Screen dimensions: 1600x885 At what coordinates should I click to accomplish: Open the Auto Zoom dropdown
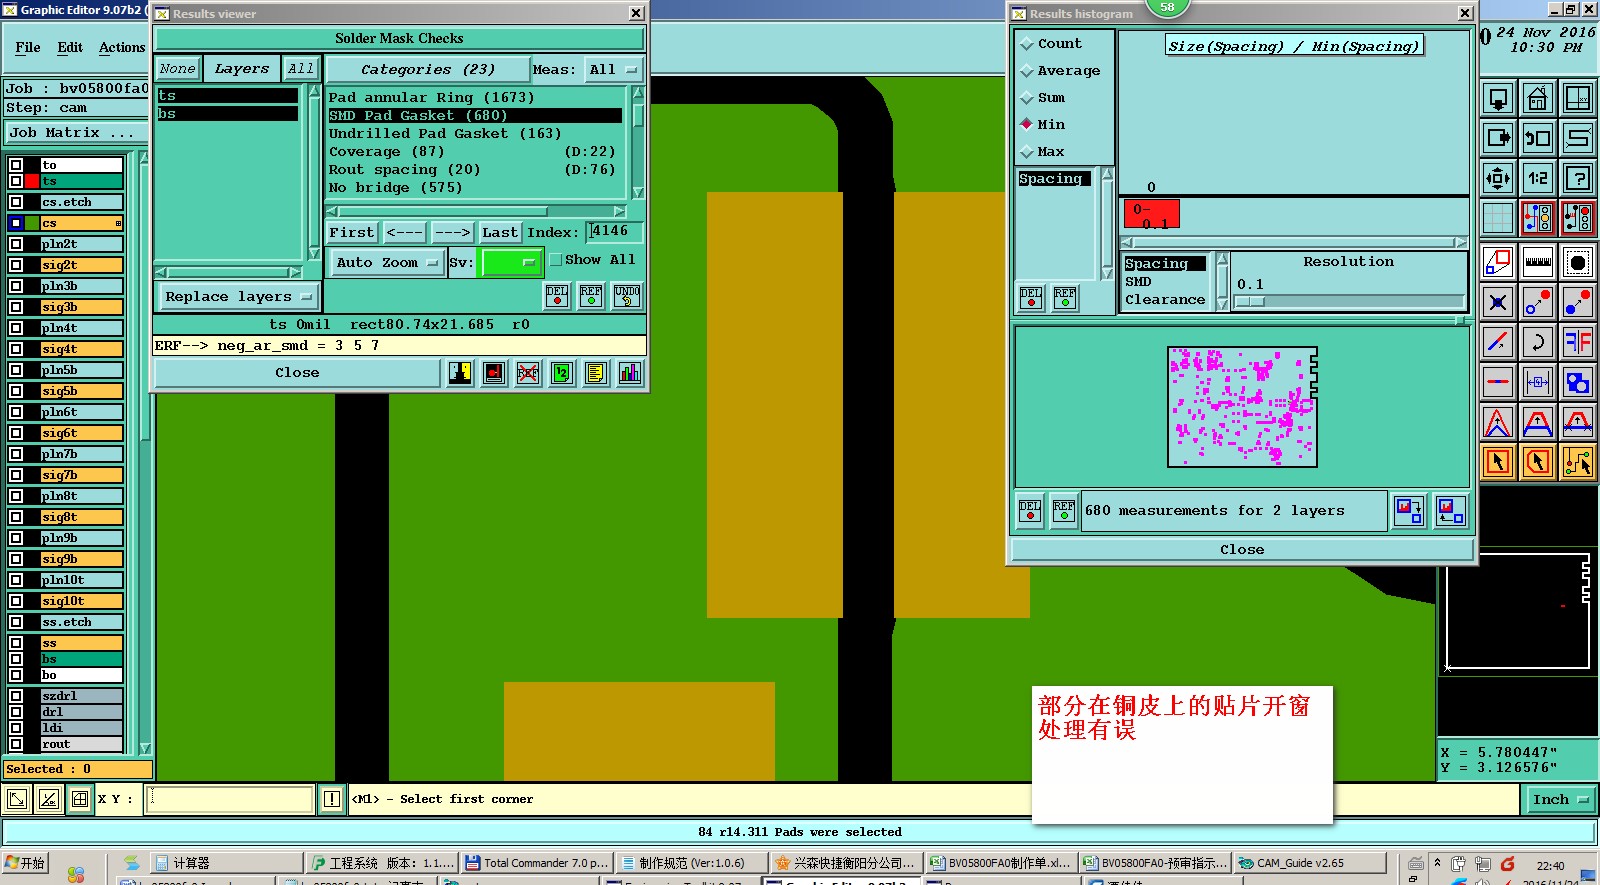[387, 262]
